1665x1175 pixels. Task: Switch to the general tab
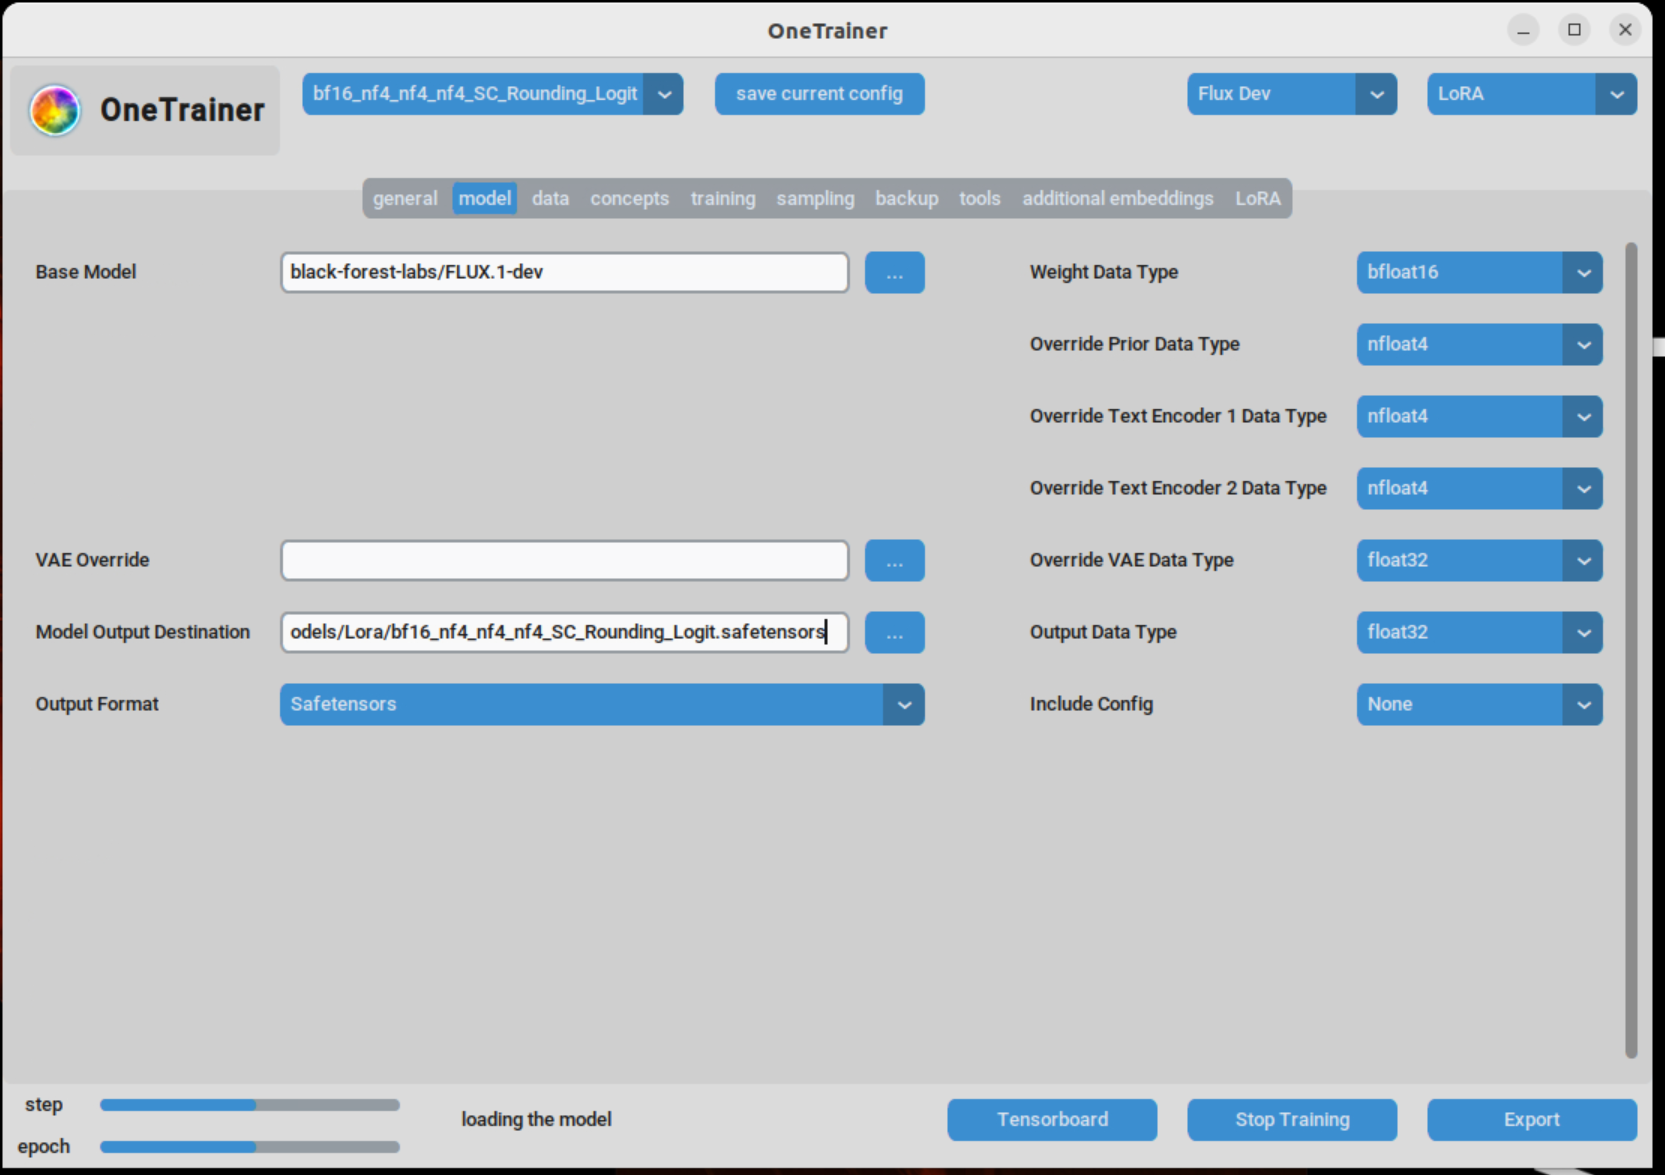(x=405, y=198)
